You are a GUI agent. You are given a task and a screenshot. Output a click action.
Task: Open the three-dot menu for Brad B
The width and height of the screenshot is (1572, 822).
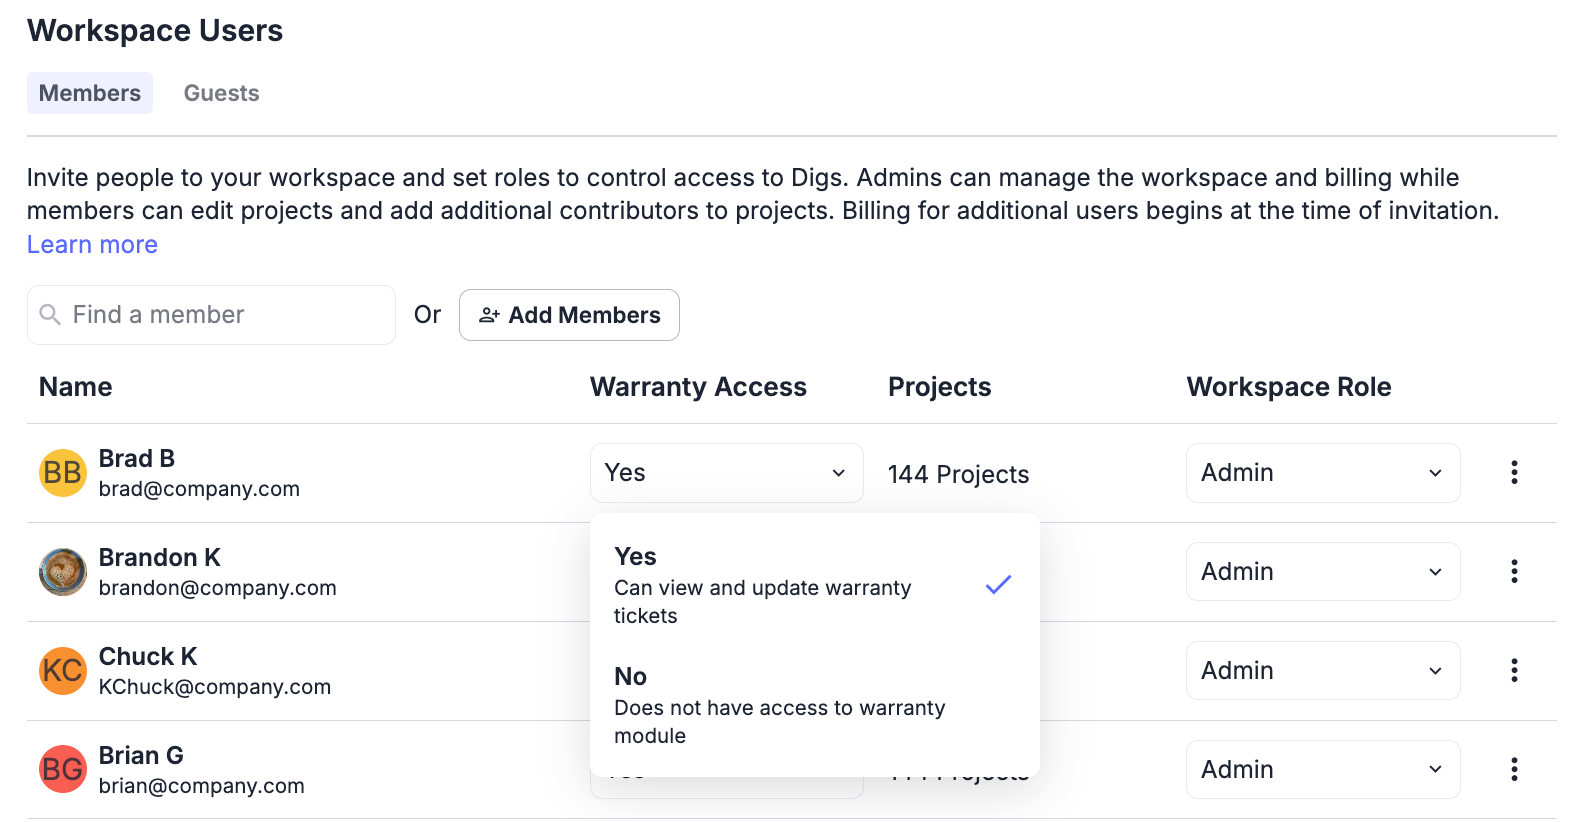click(x=1514, y=472)
